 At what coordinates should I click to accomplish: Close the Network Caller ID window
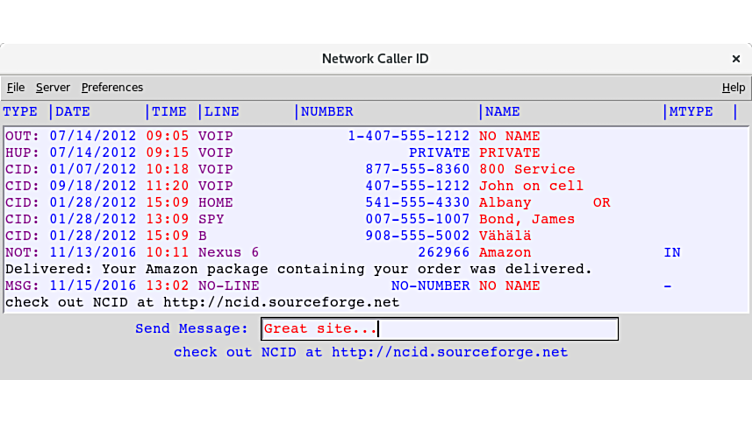[x=736, y=58]
